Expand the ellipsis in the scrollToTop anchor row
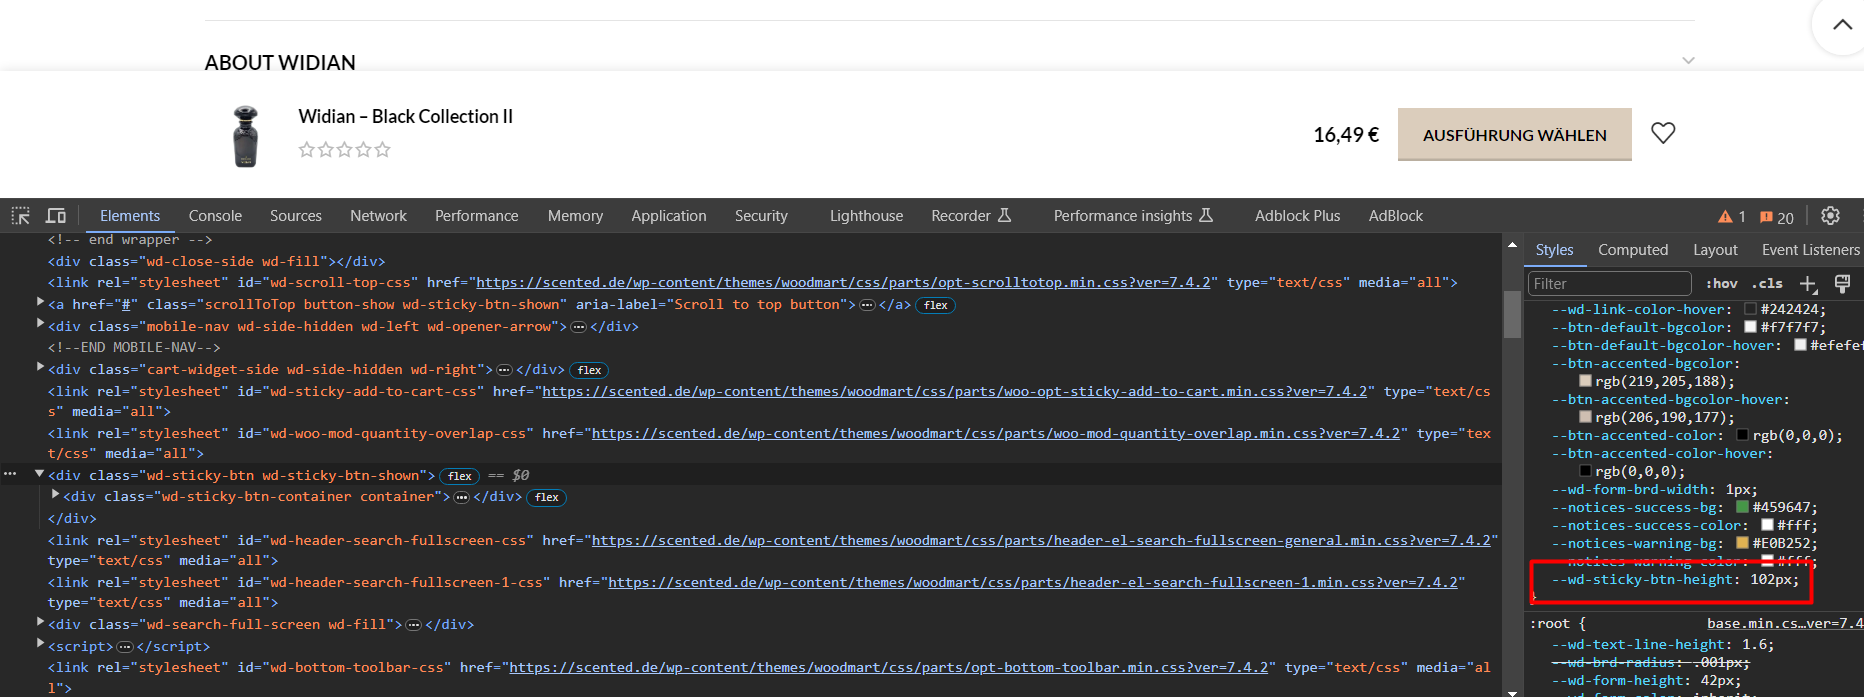 (x=867, y=305)
